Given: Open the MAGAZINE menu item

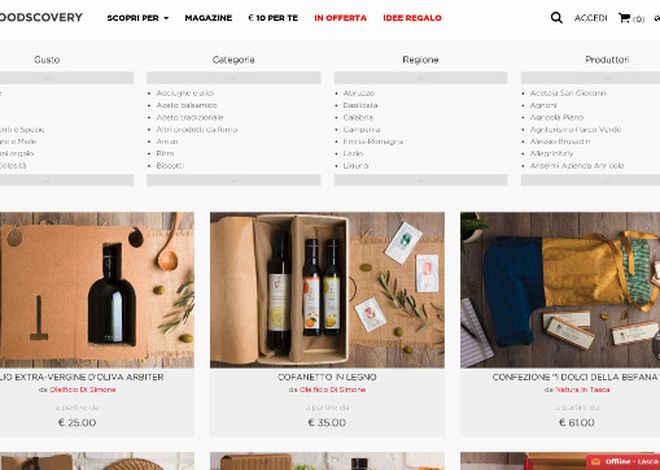Looking at the screenshot, I should click(208, 18).
